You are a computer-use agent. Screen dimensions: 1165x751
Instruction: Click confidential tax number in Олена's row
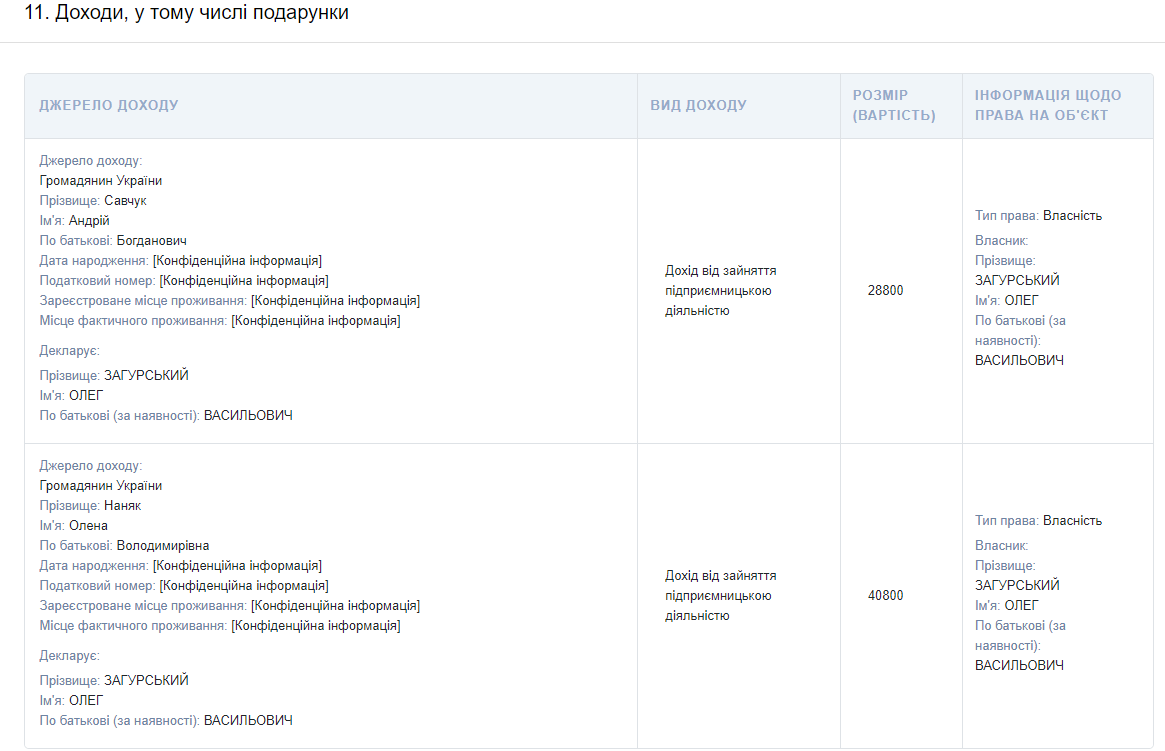click(243, 586)
